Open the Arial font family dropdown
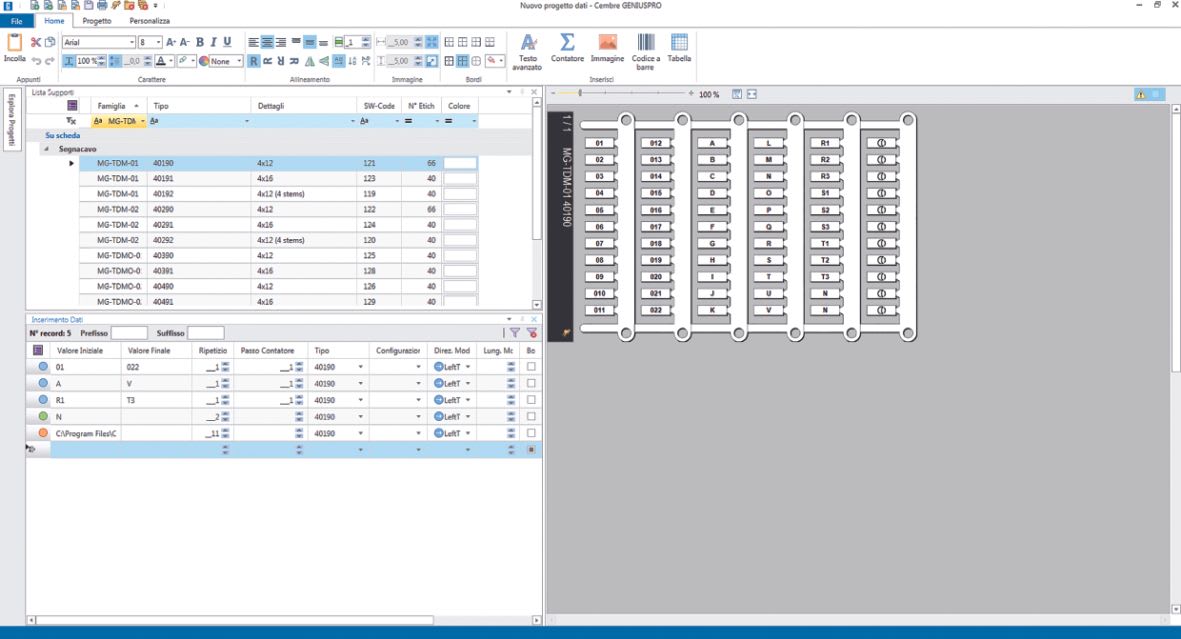The image size is (1181, 639). tap(131, 43)
